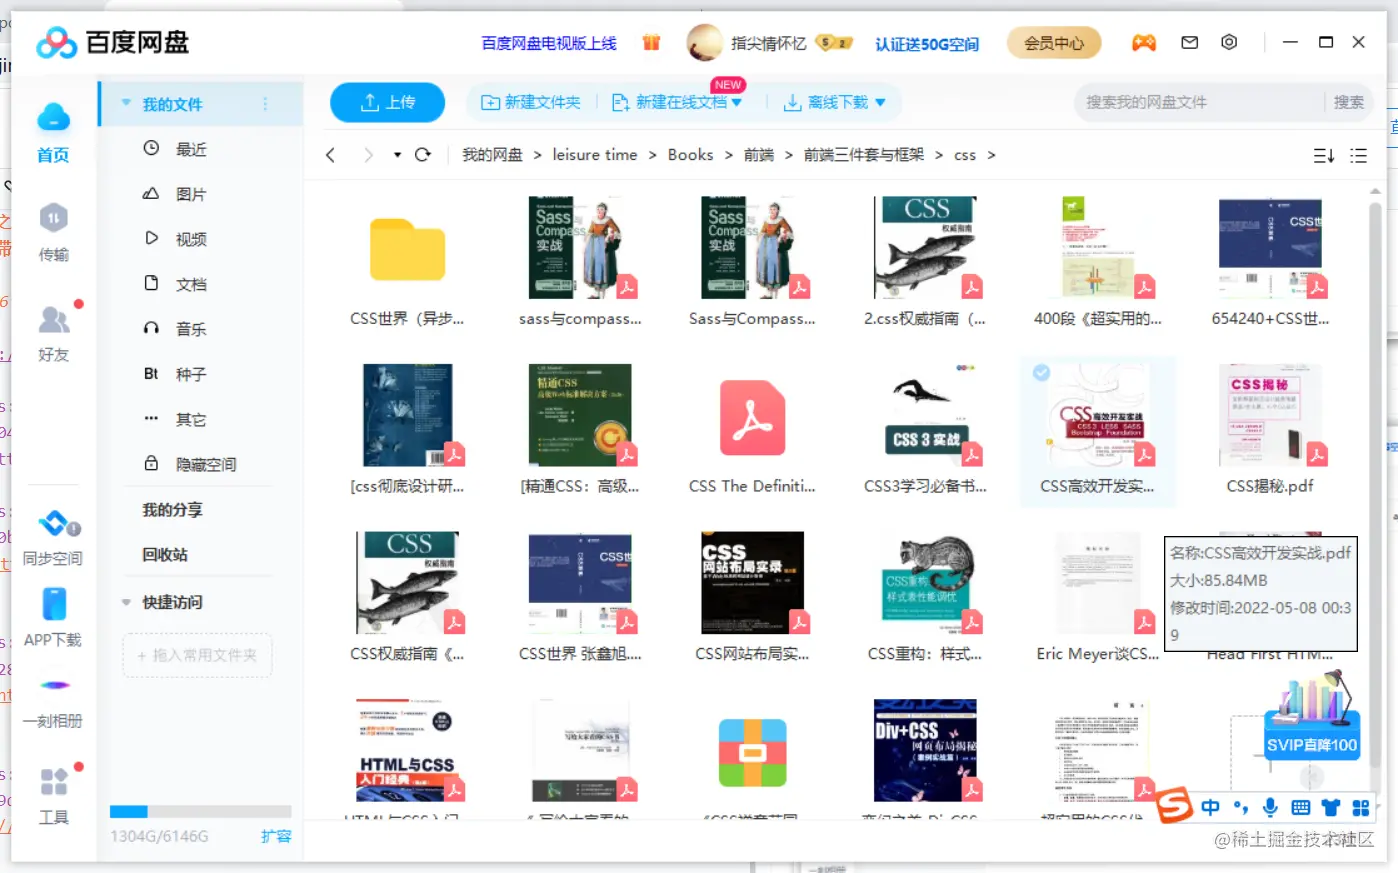Image resolution: width=1398 pixels, height=873 pixels.
Task: Open 我的文件 more options dots
Action: [265, 104]
